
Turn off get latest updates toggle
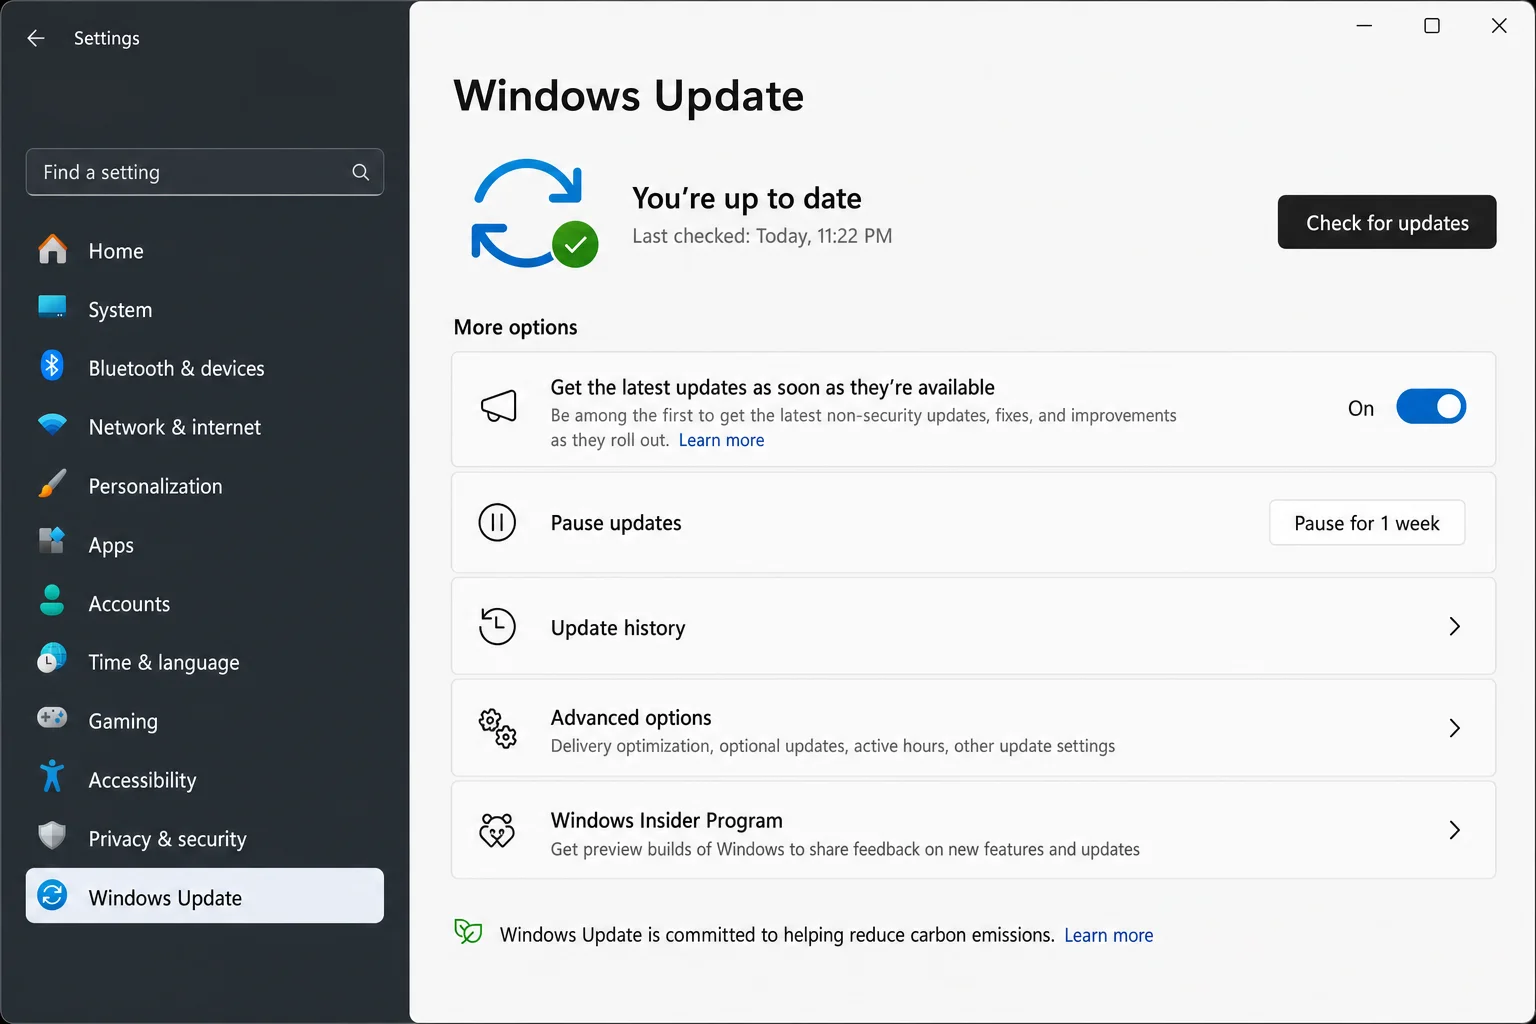click(x=1431, y=407)
